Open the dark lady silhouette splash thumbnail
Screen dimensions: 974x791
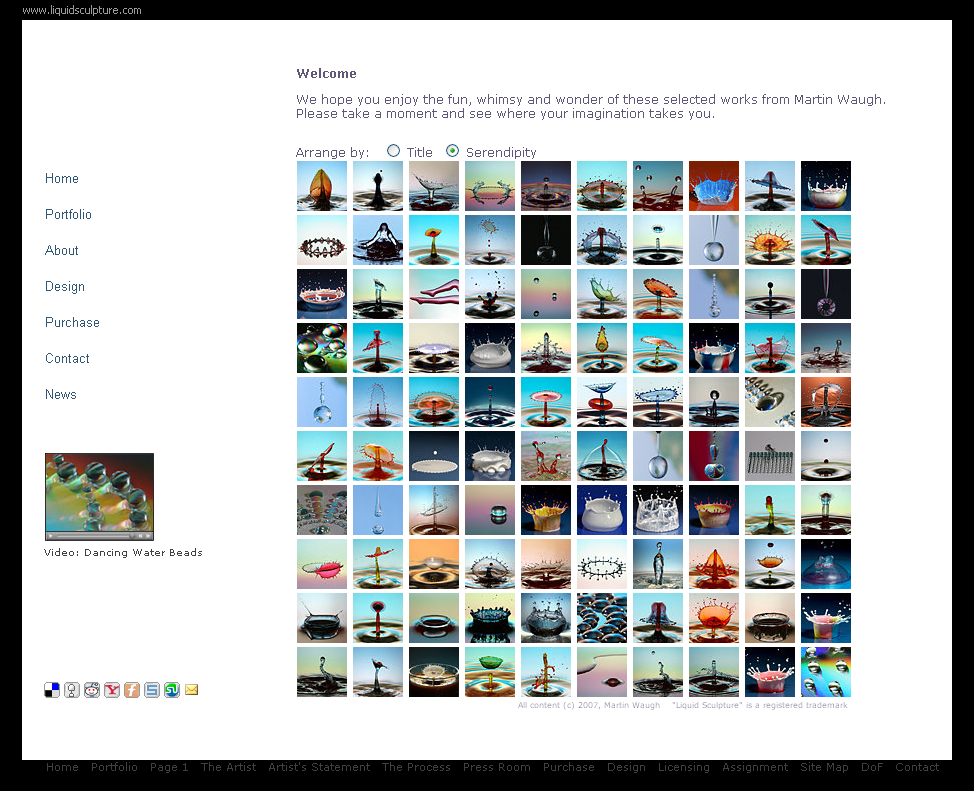[x=378, y=240]
